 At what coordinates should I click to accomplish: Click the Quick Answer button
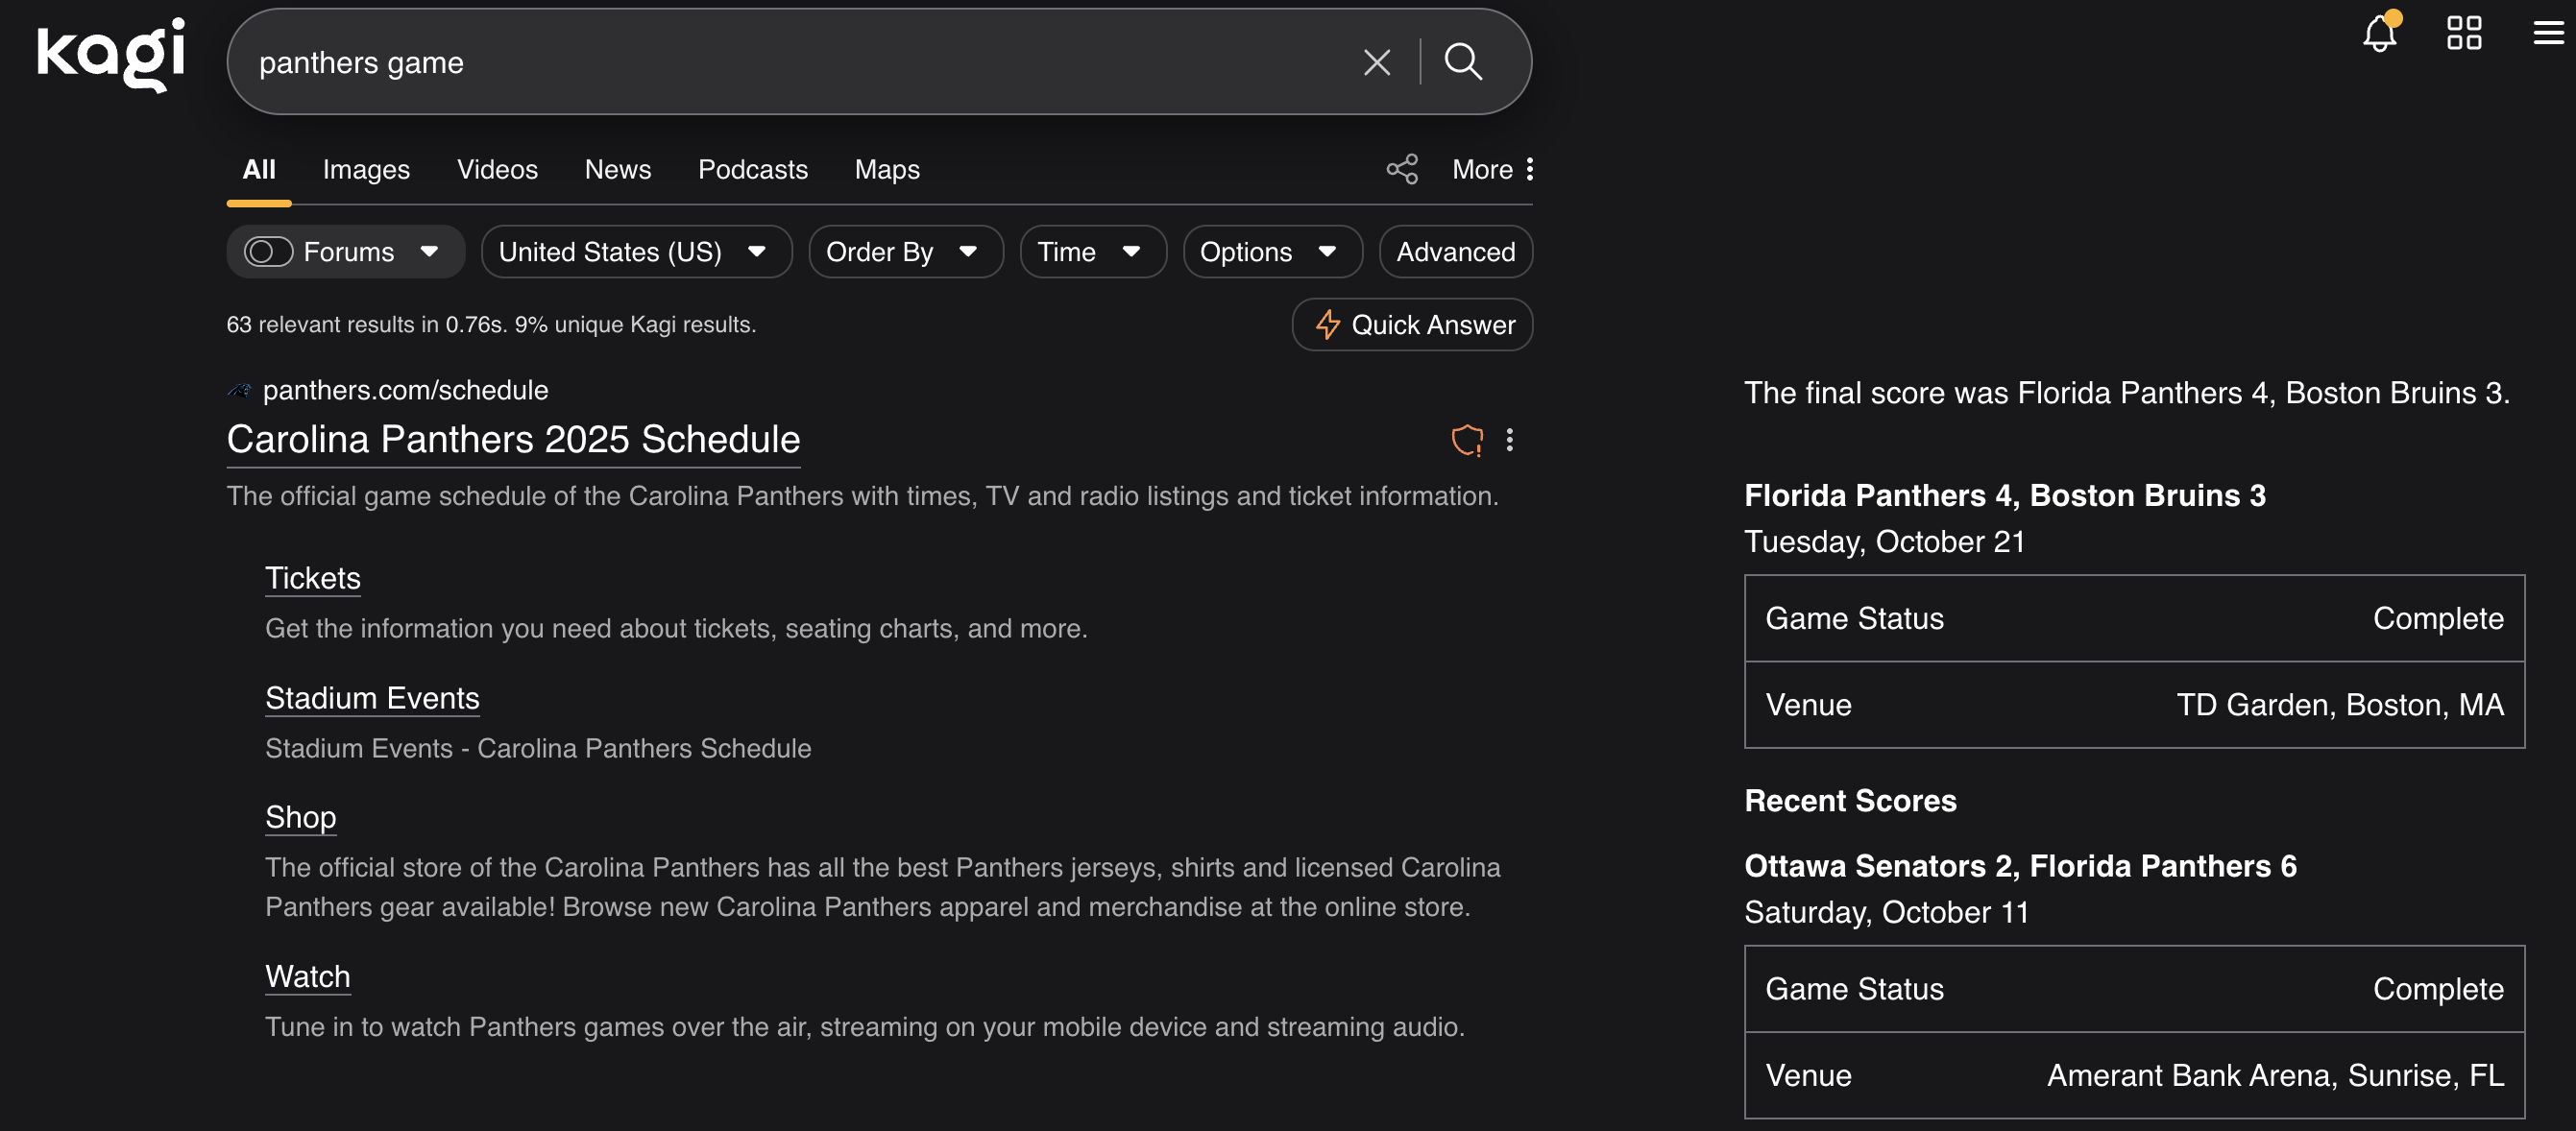pyautogui.click(x=1412, y=325)
